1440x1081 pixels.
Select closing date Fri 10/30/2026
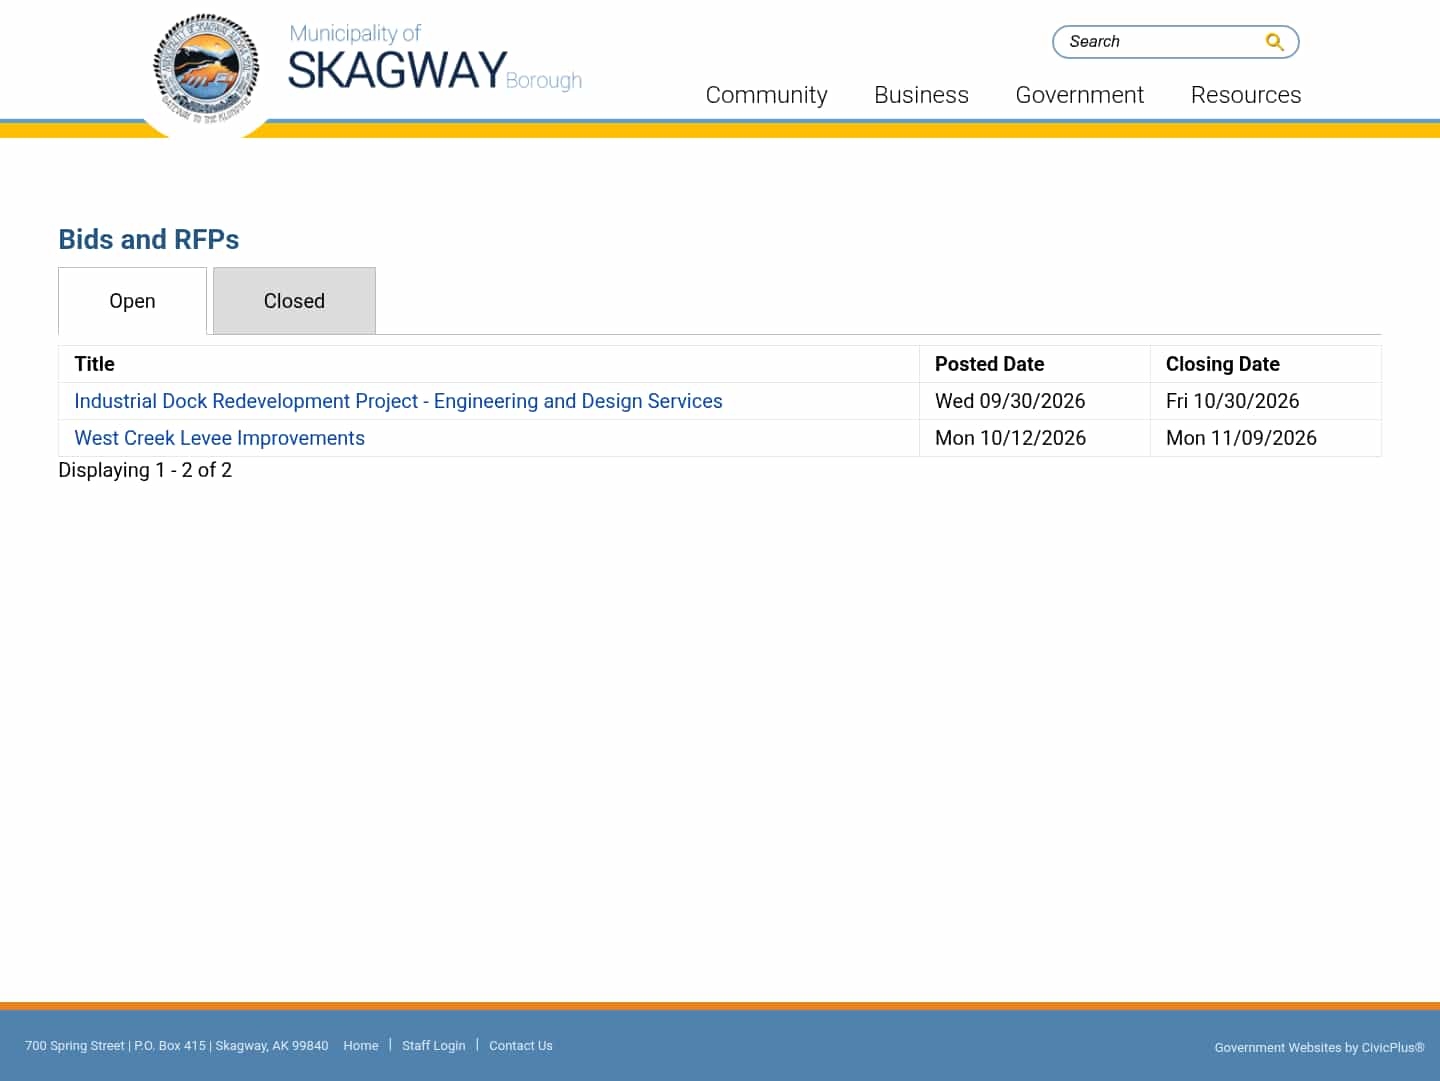point(1232,401)
